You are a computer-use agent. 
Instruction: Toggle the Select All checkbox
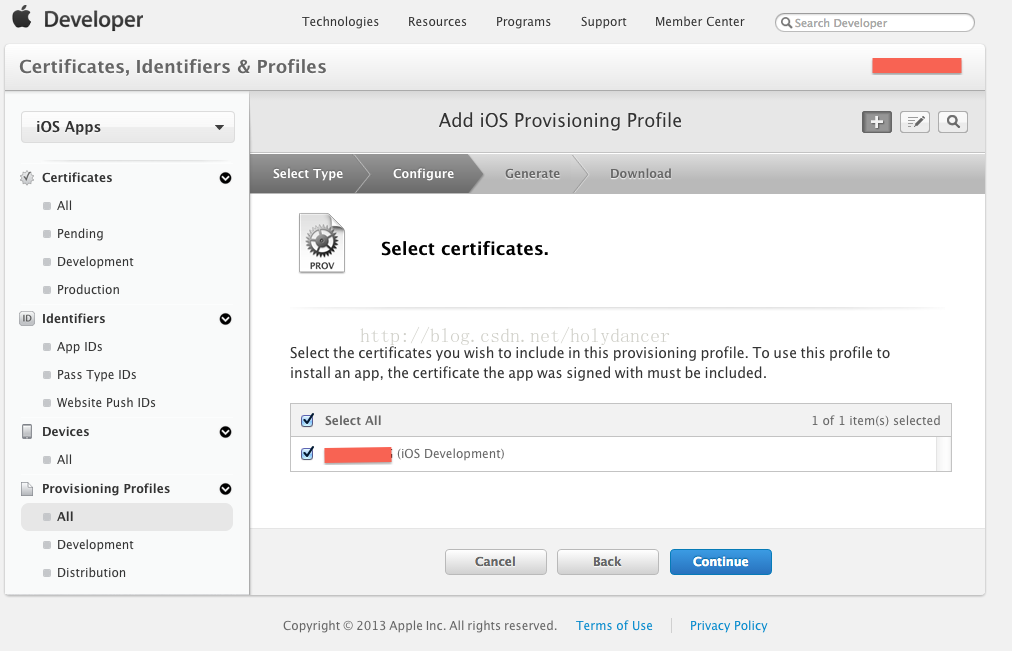coord(308,420)
